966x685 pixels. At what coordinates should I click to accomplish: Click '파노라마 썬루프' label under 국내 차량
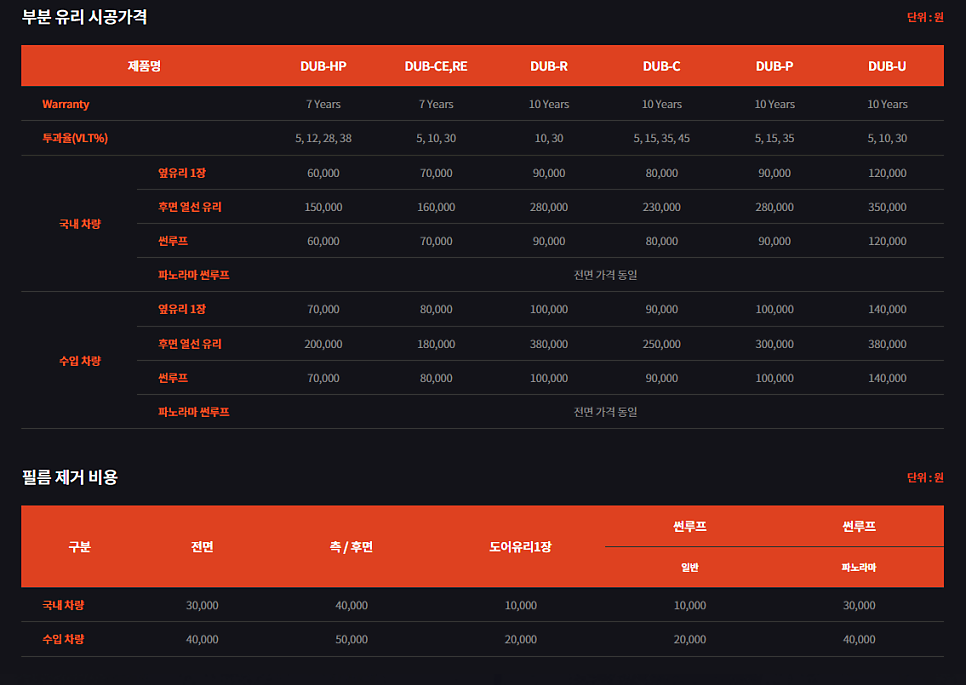tap(193, 275)
